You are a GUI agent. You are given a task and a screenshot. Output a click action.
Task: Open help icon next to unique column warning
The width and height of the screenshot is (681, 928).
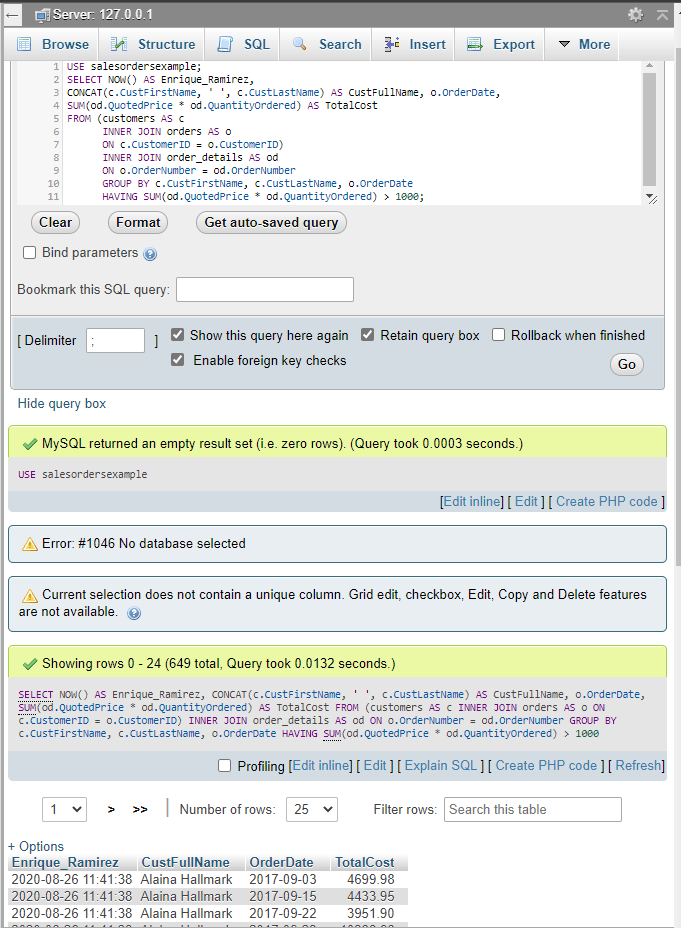(134, 613)
